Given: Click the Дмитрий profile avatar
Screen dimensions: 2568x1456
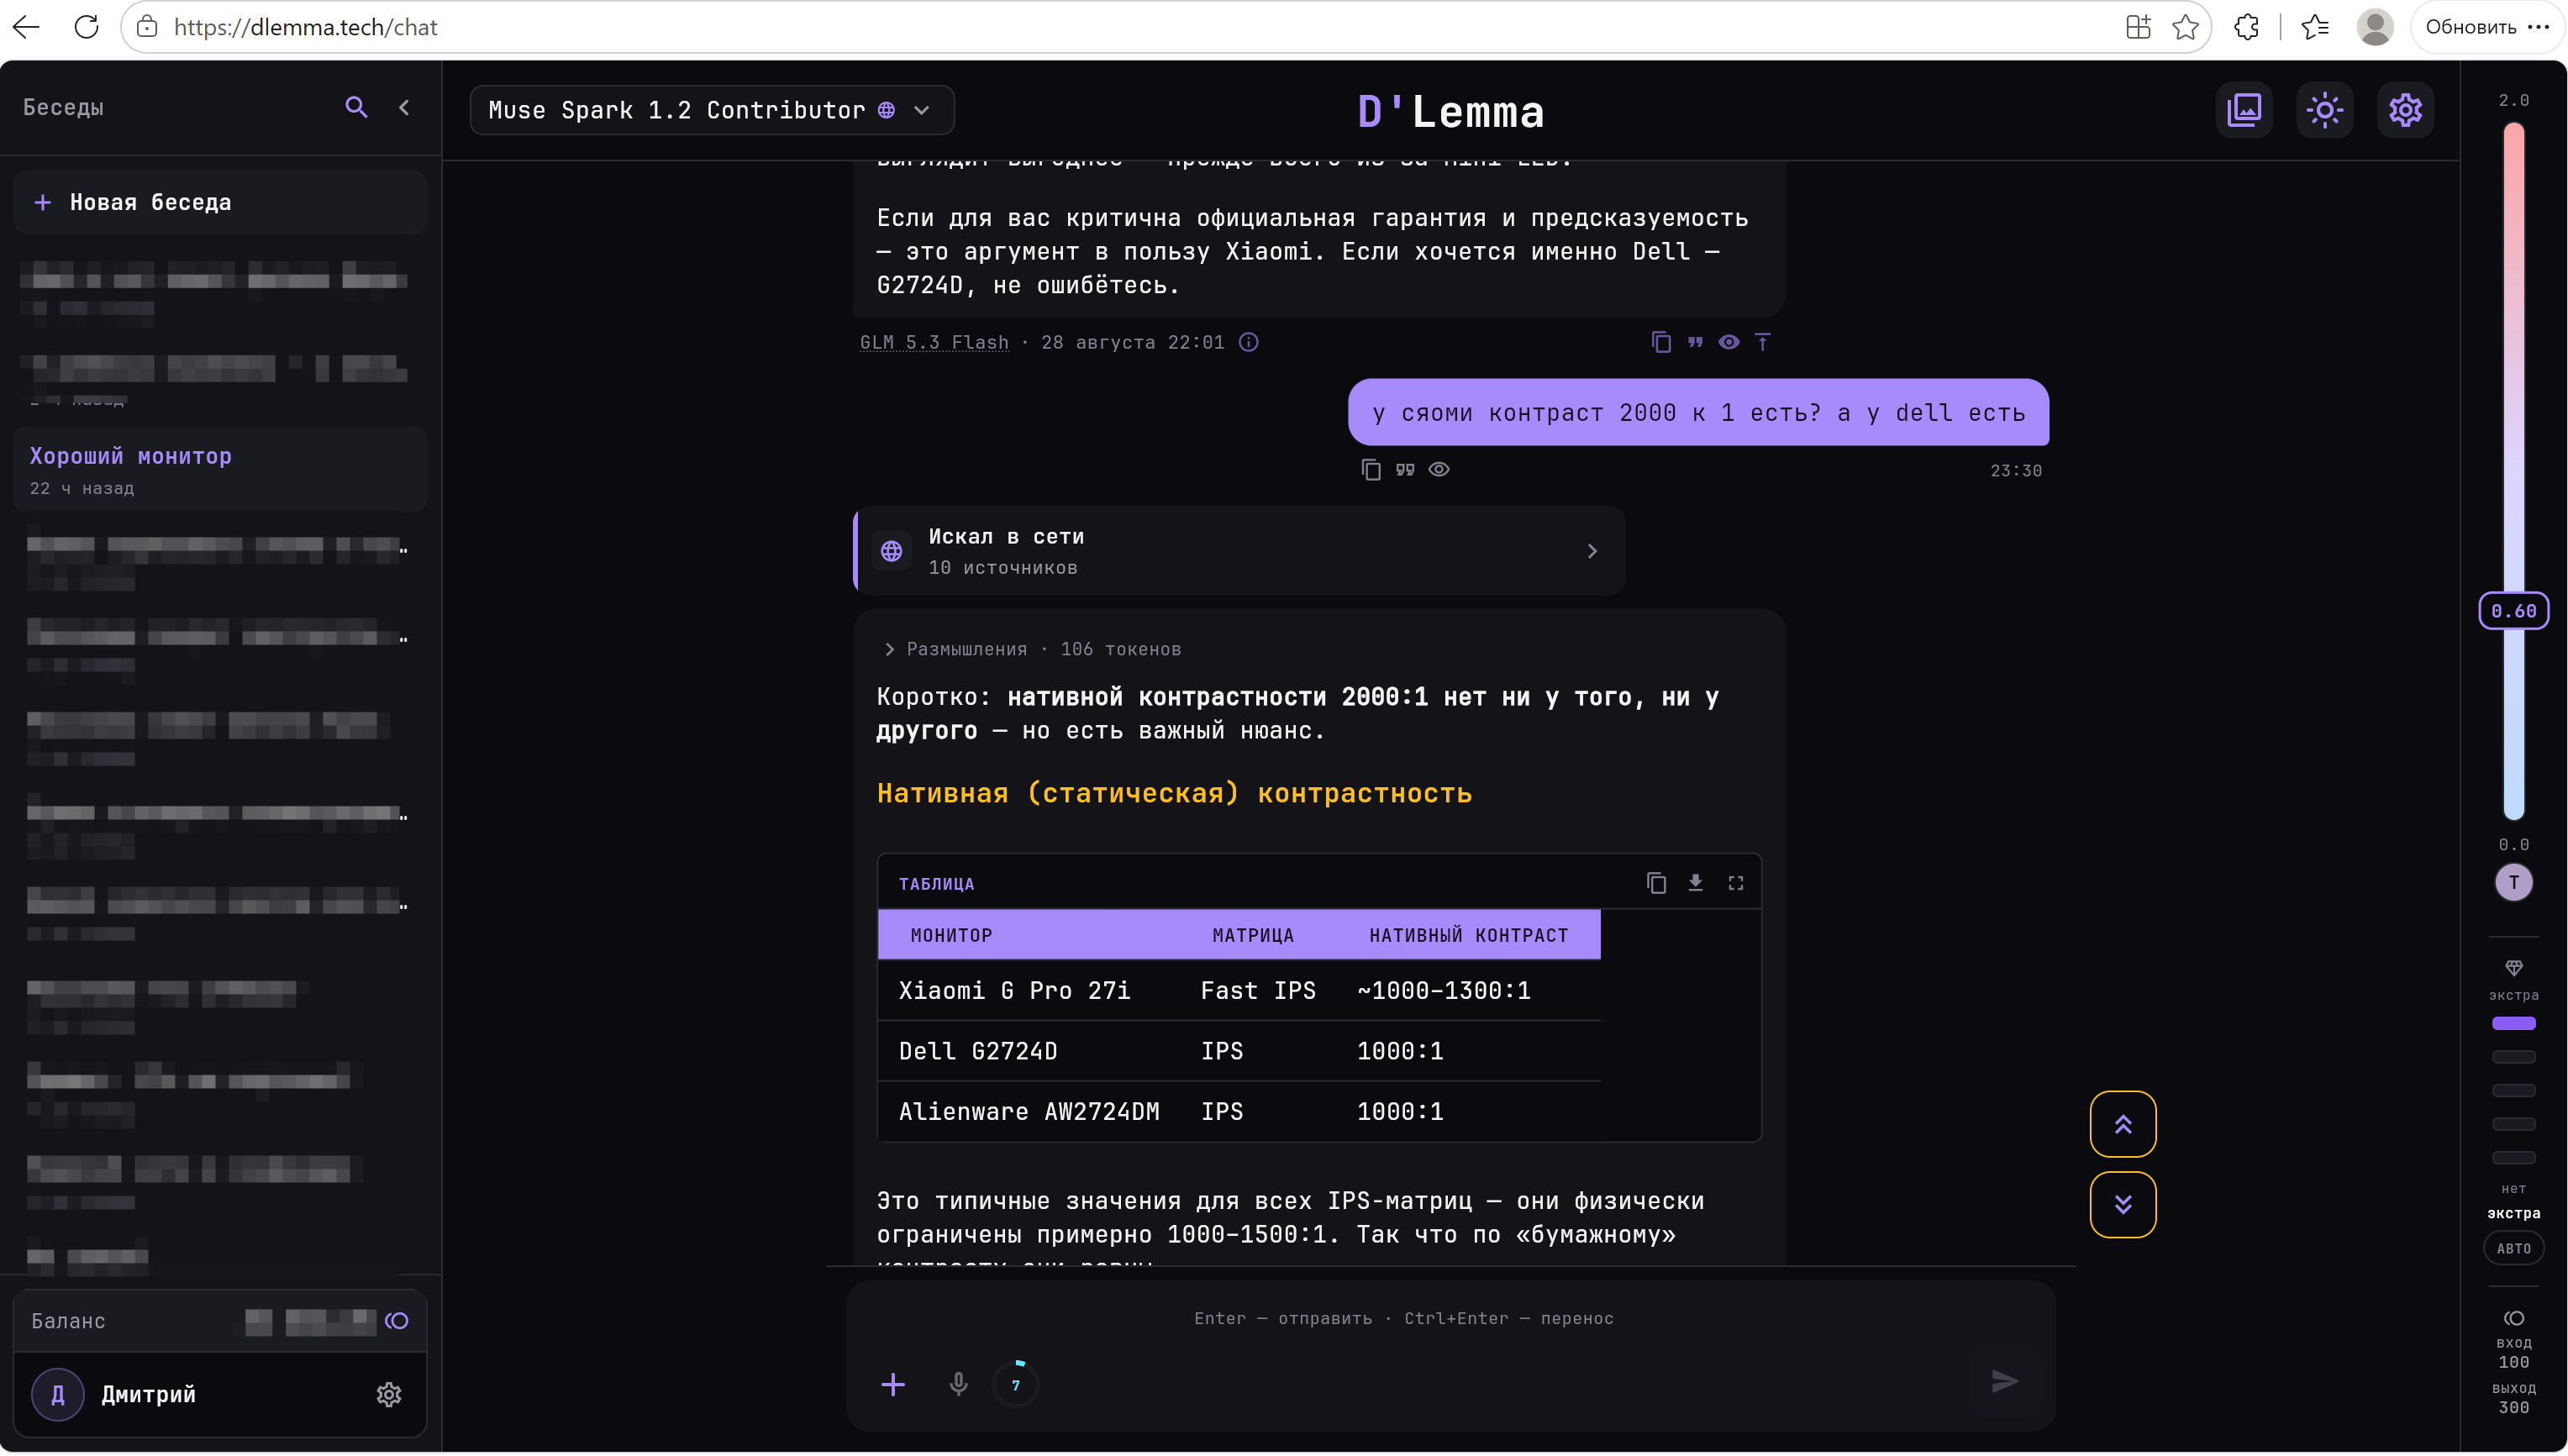Looking at the screenshot, I should [57, 1394].
